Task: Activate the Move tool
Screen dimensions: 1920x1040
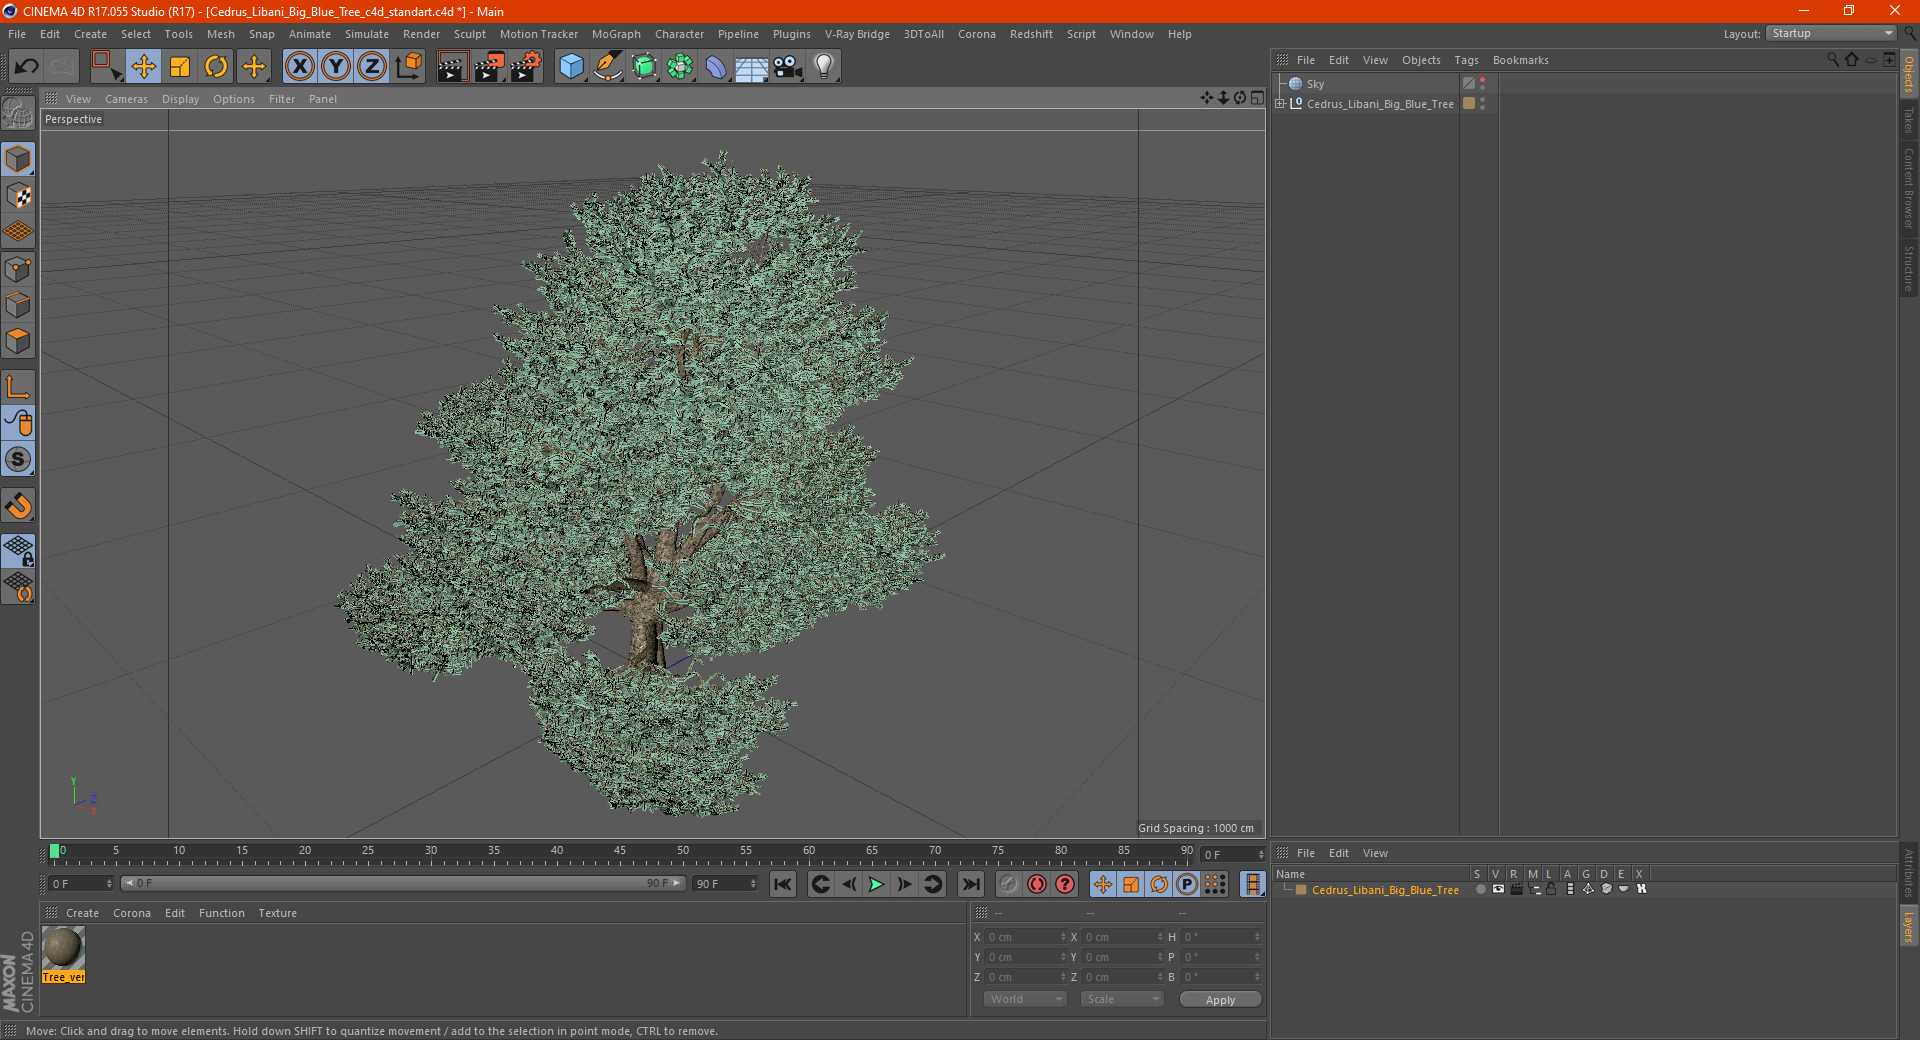Action: (144, 67)
